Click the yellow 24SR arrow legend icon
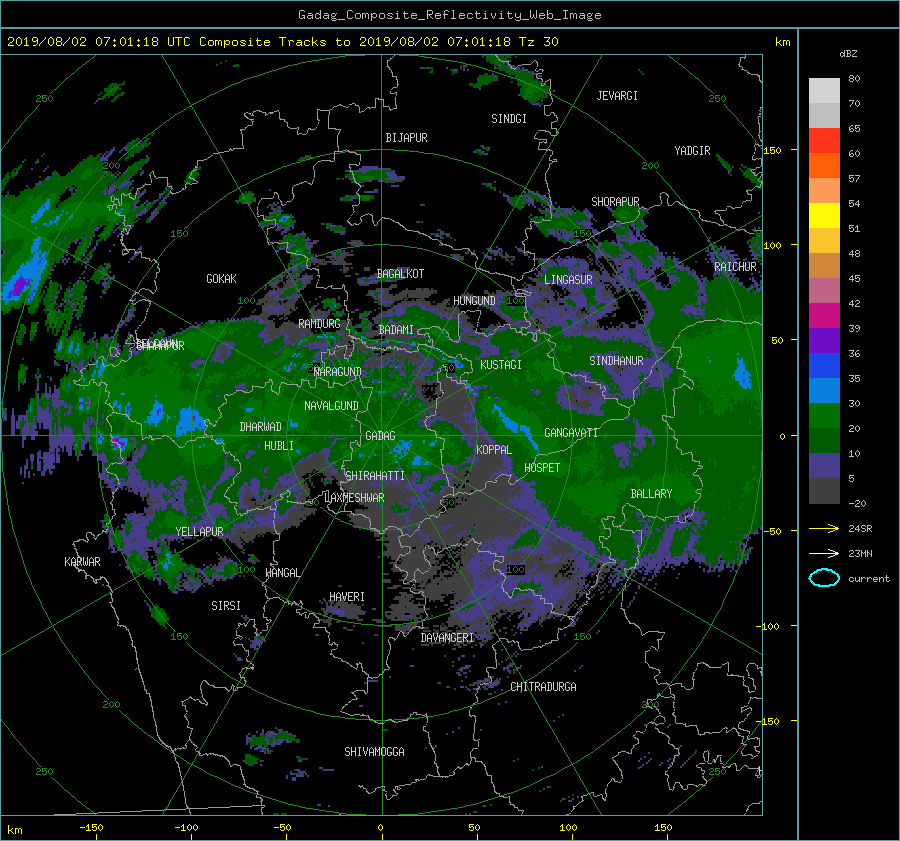Viewport: 900px width, 841px height. 824,529
